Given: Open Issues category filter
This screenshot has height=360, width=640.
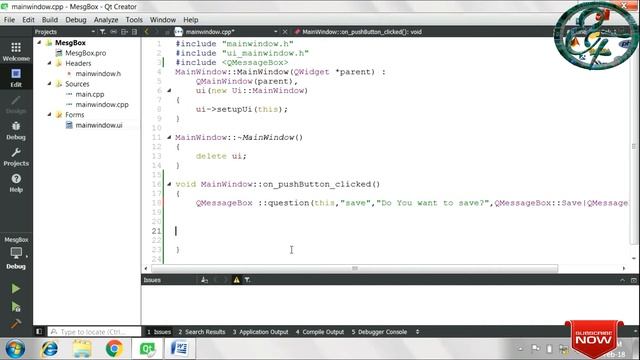Looking at the screenshot, I should (248, 280).
